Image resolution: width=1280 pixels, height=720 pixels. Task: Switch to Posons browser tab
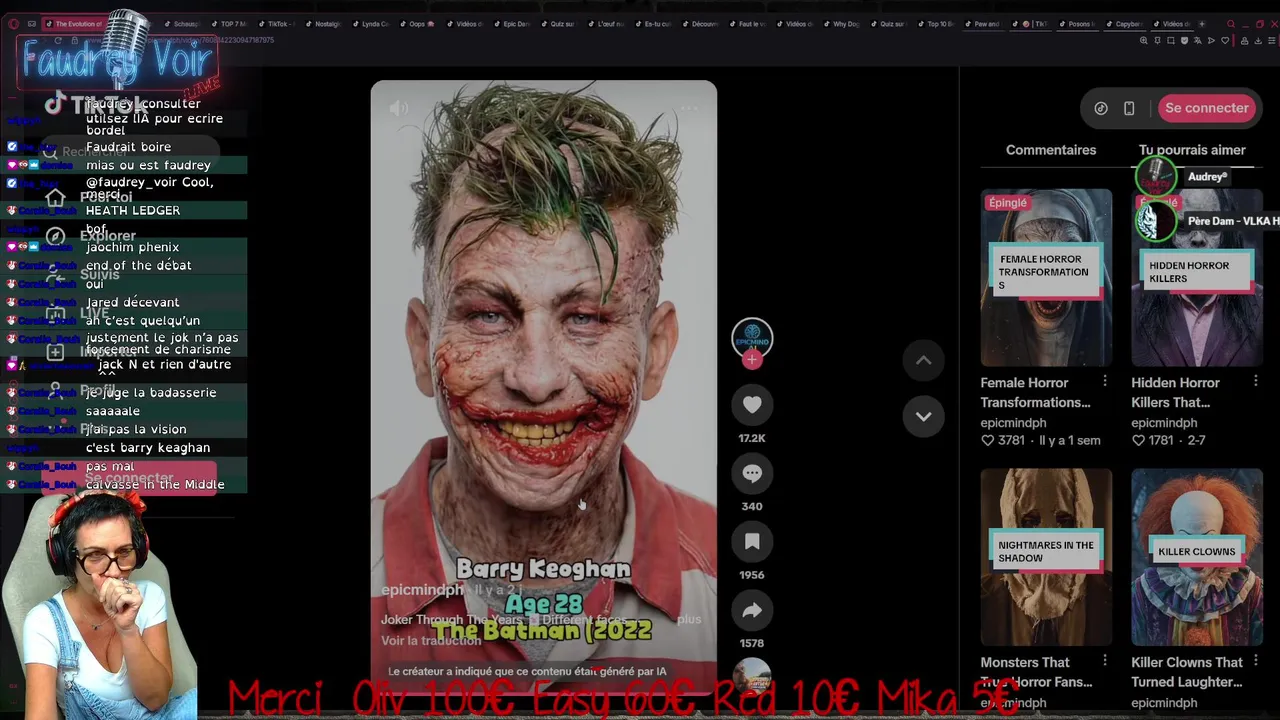pyautogui.click(x=1076, y=24)
